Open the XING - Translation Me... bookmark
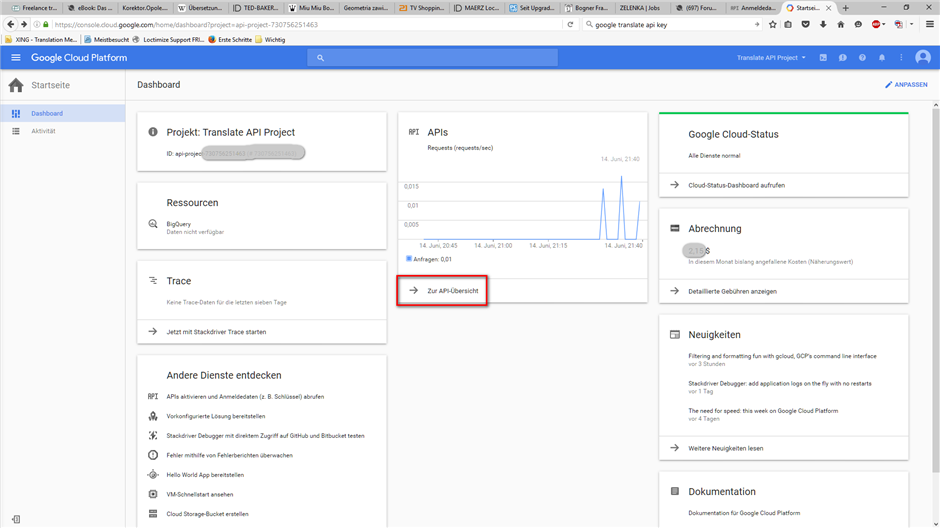This screenshot has height=528, width=940. 41,40
